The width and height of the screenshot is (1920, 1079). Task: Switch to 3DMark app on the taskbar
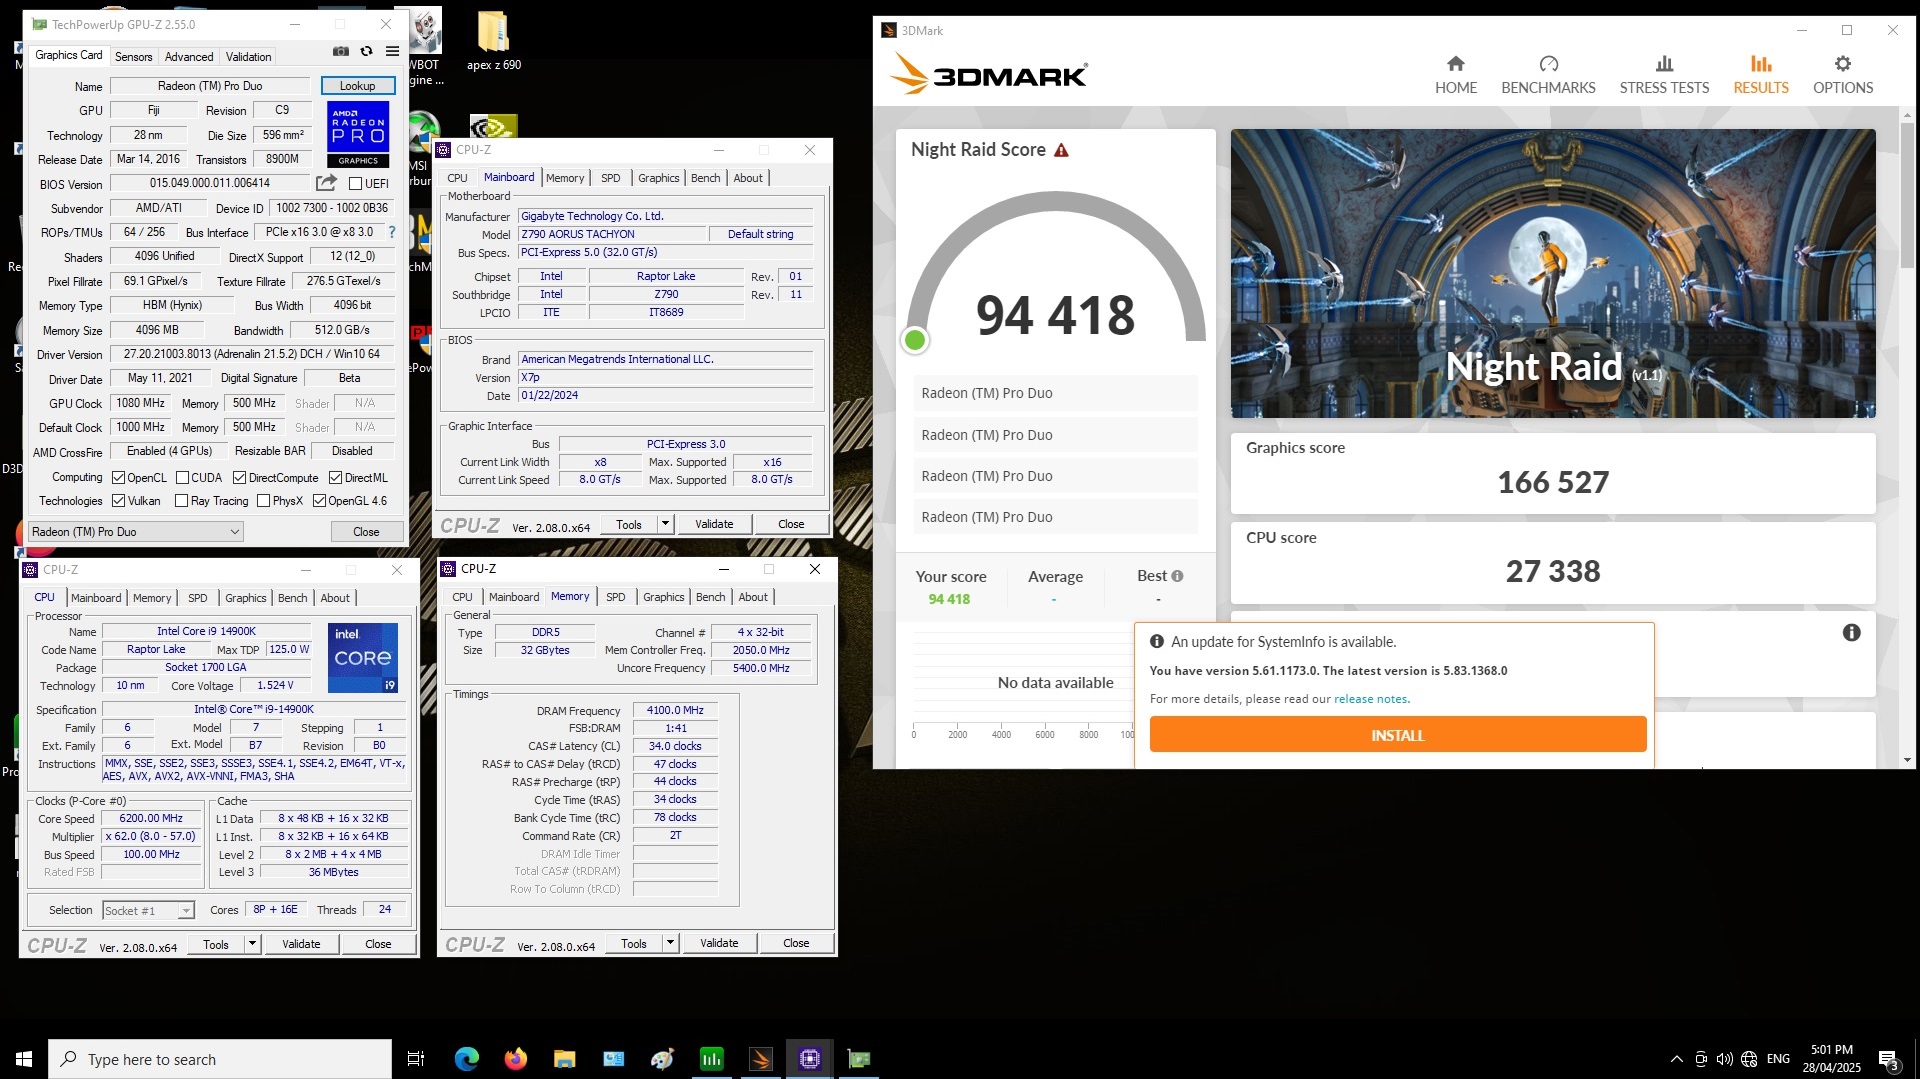coord(761,1059)
